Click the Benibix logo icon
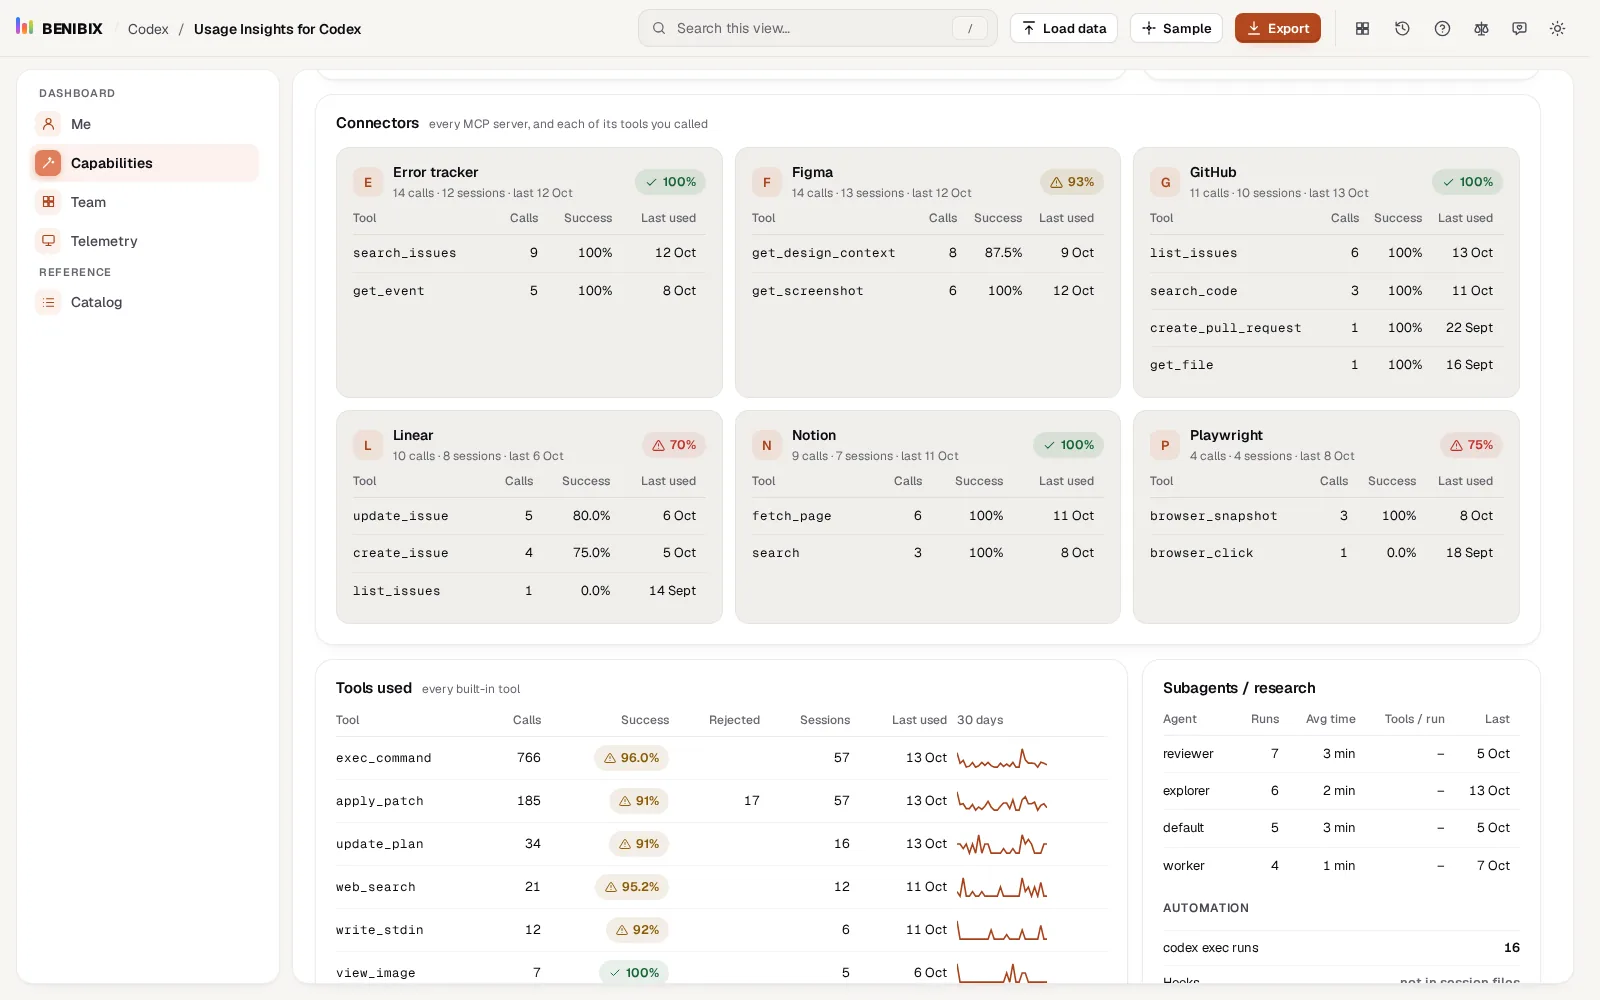Image resolution: width=1600 pixels, height=1000 pixels. 25,27
